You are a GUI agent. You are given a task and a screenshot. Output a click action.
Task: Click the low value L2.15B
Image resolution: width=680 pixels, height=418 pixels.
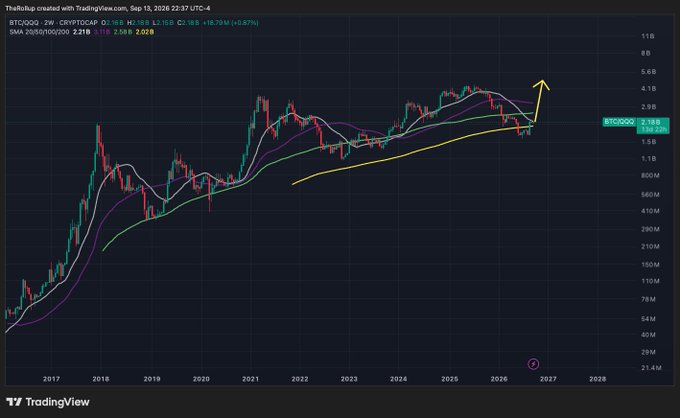(x=163, y=23)
